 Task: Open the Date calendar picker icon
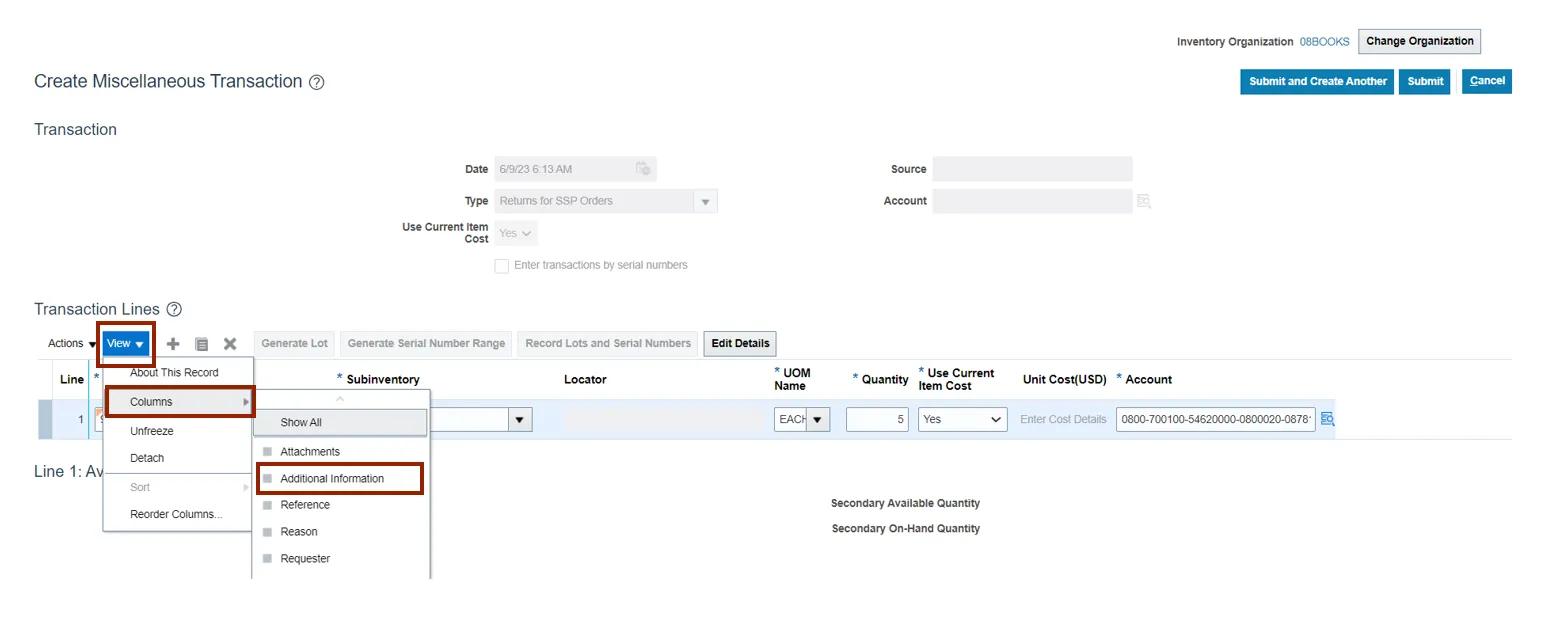[x=644, y=169]
